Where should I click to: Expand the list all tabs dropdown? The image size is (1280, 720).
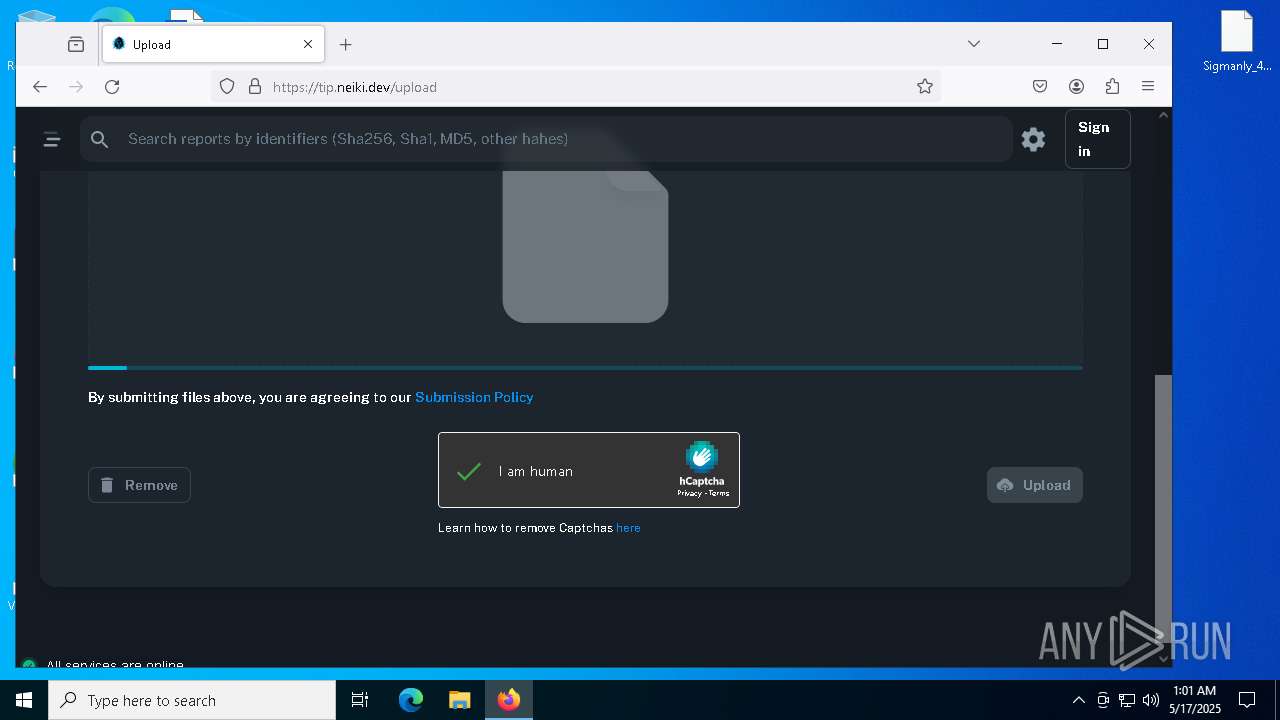click(974, 44)
